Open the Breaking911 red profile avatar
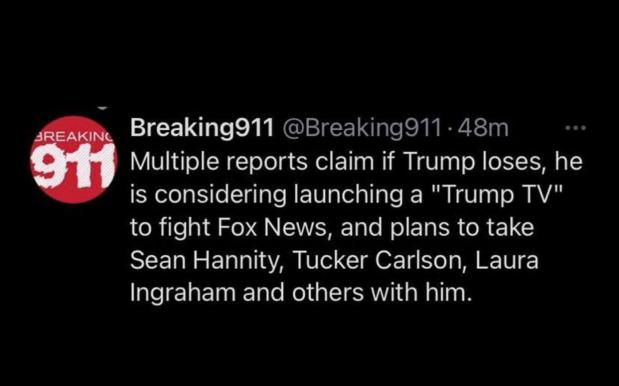 click(74, 159)
